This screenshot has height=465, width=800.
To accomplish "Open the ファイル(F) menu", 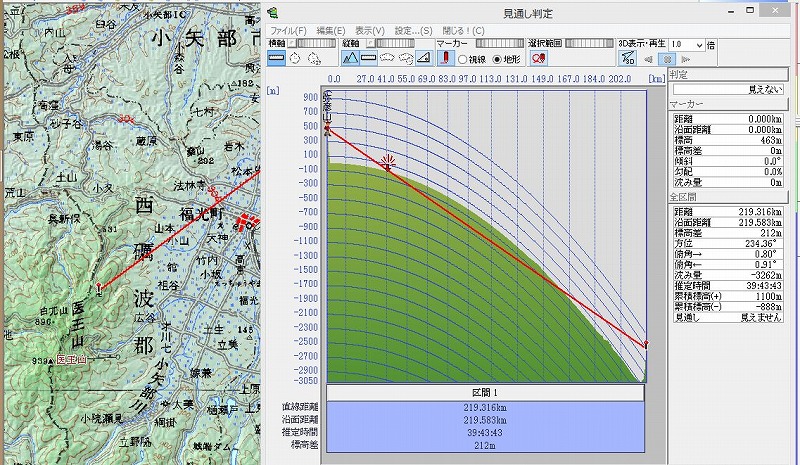I will coord(288,31).
